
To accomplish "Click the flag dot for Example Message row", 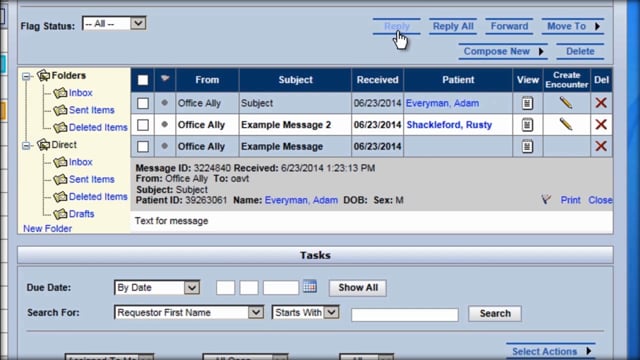I will (164, 146).
